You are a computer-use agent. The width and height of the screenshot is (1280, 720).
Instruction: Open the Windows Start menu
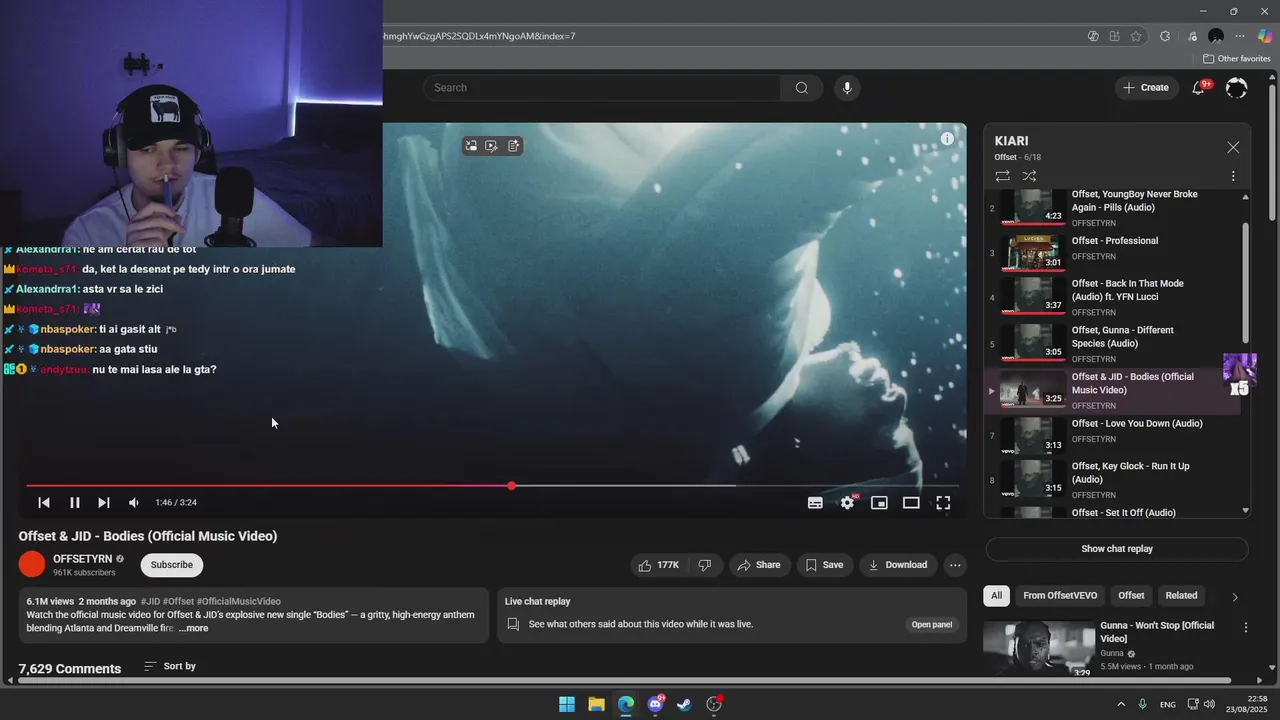[x=567, y=704]
